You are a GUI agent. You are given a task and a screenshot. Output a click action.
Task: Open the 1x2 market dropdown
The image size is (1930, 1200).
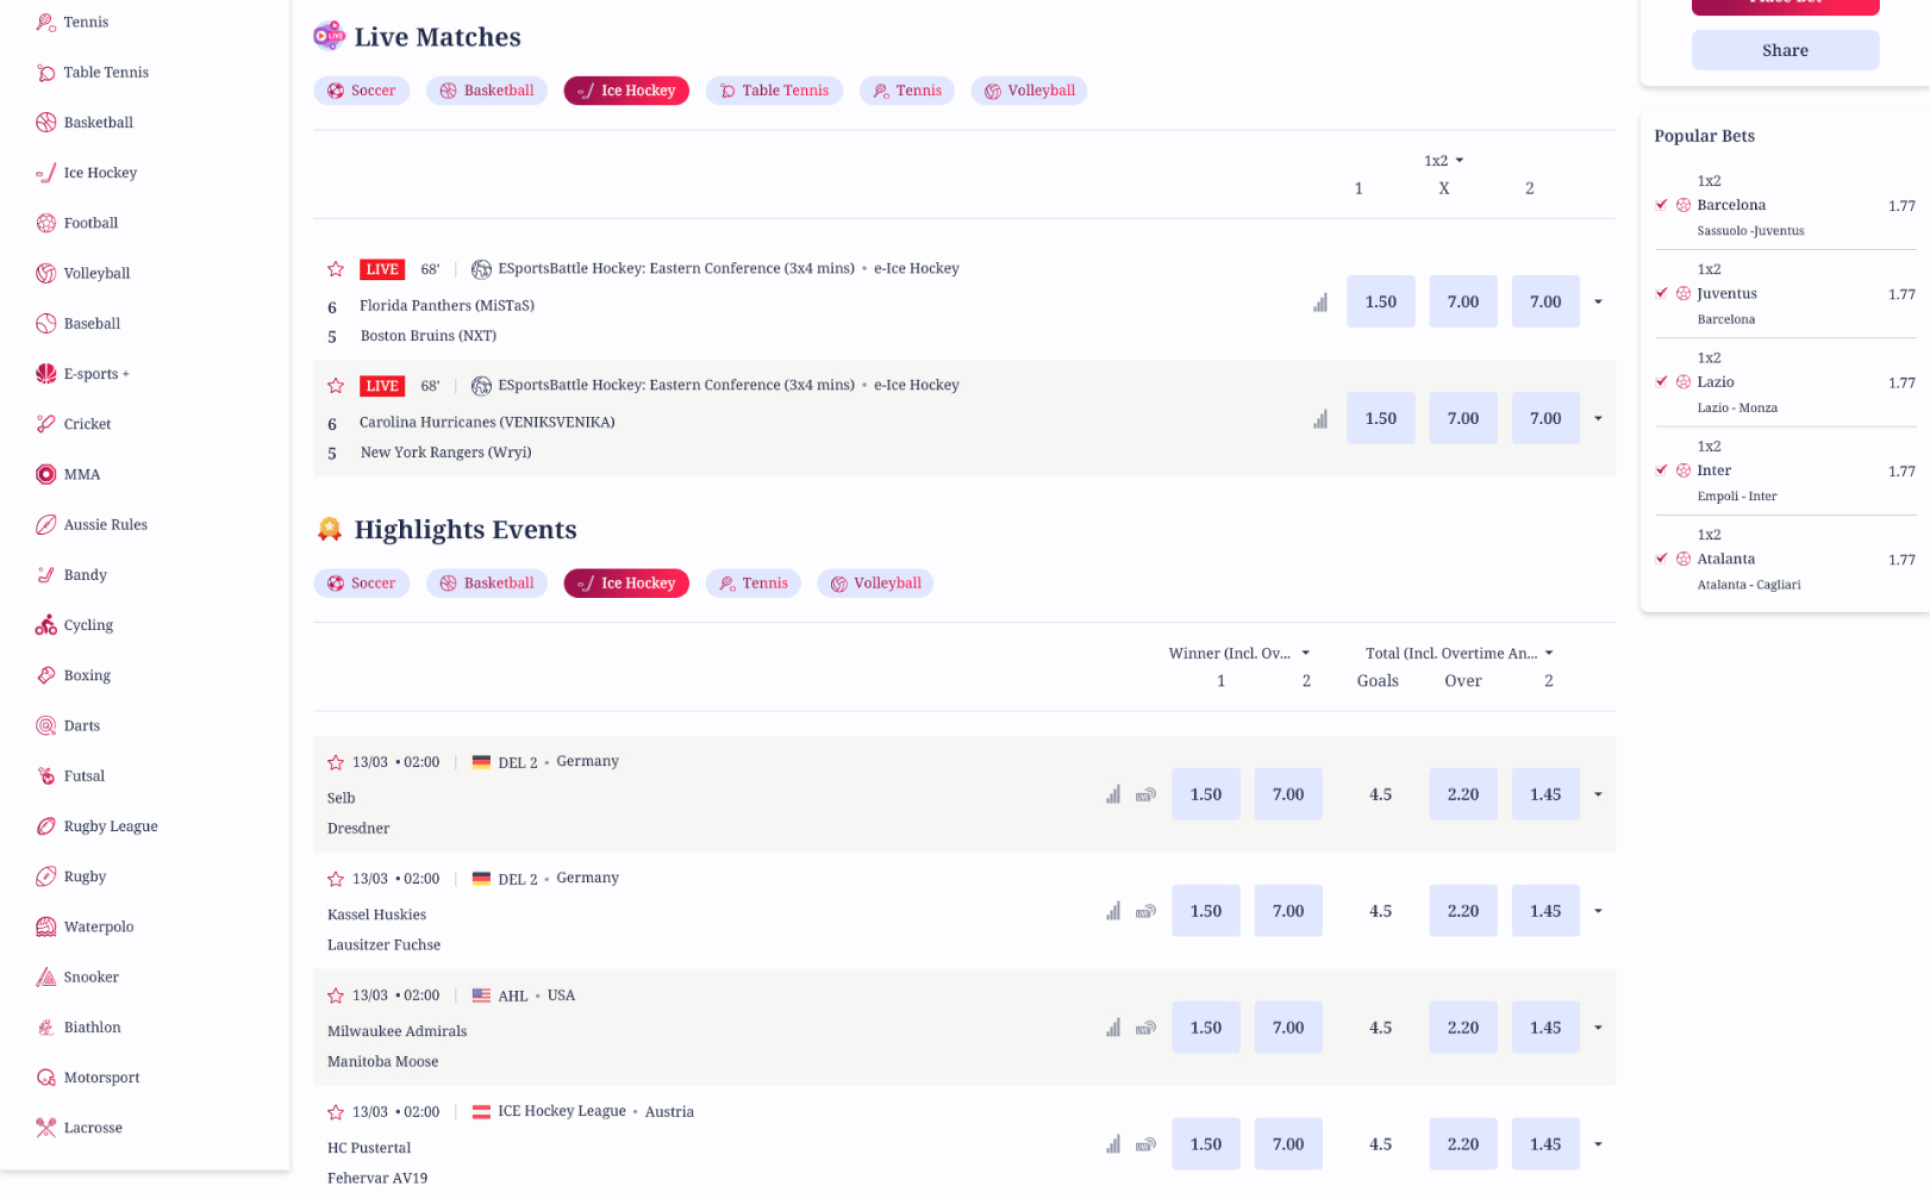[x=1443, y=160]
